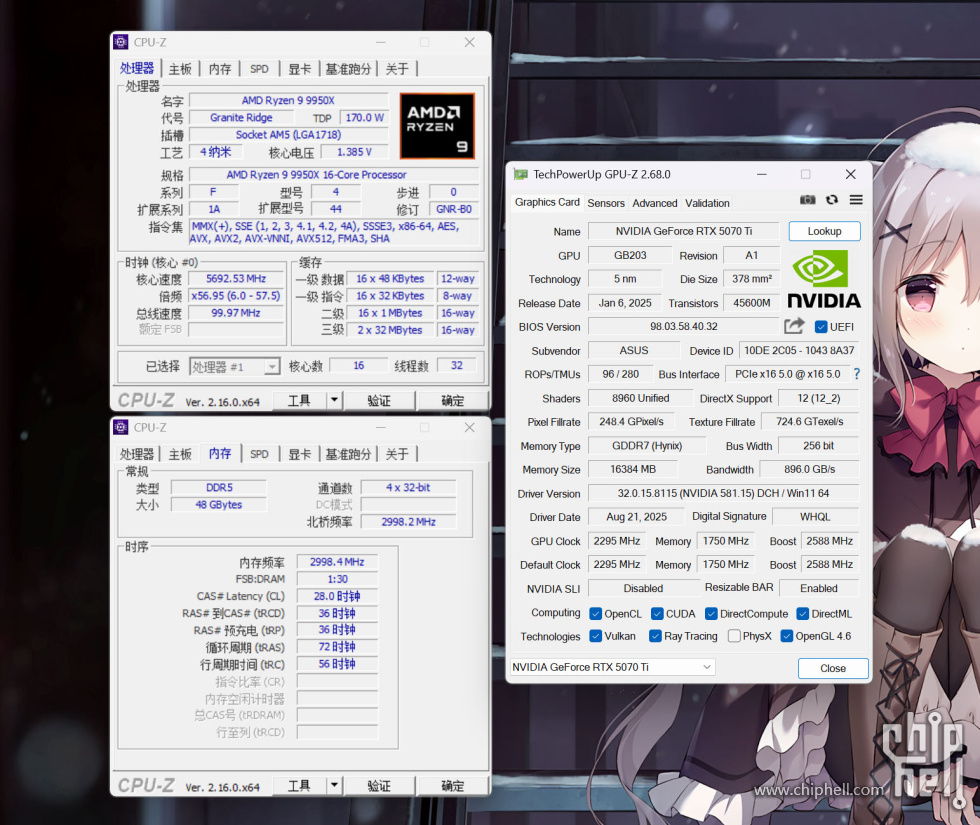Screen dimensions: 980x825
Task: Expand the 工具 dropdown arrow in the memory window
Action: pyautogui.click(x=334, y=785)
